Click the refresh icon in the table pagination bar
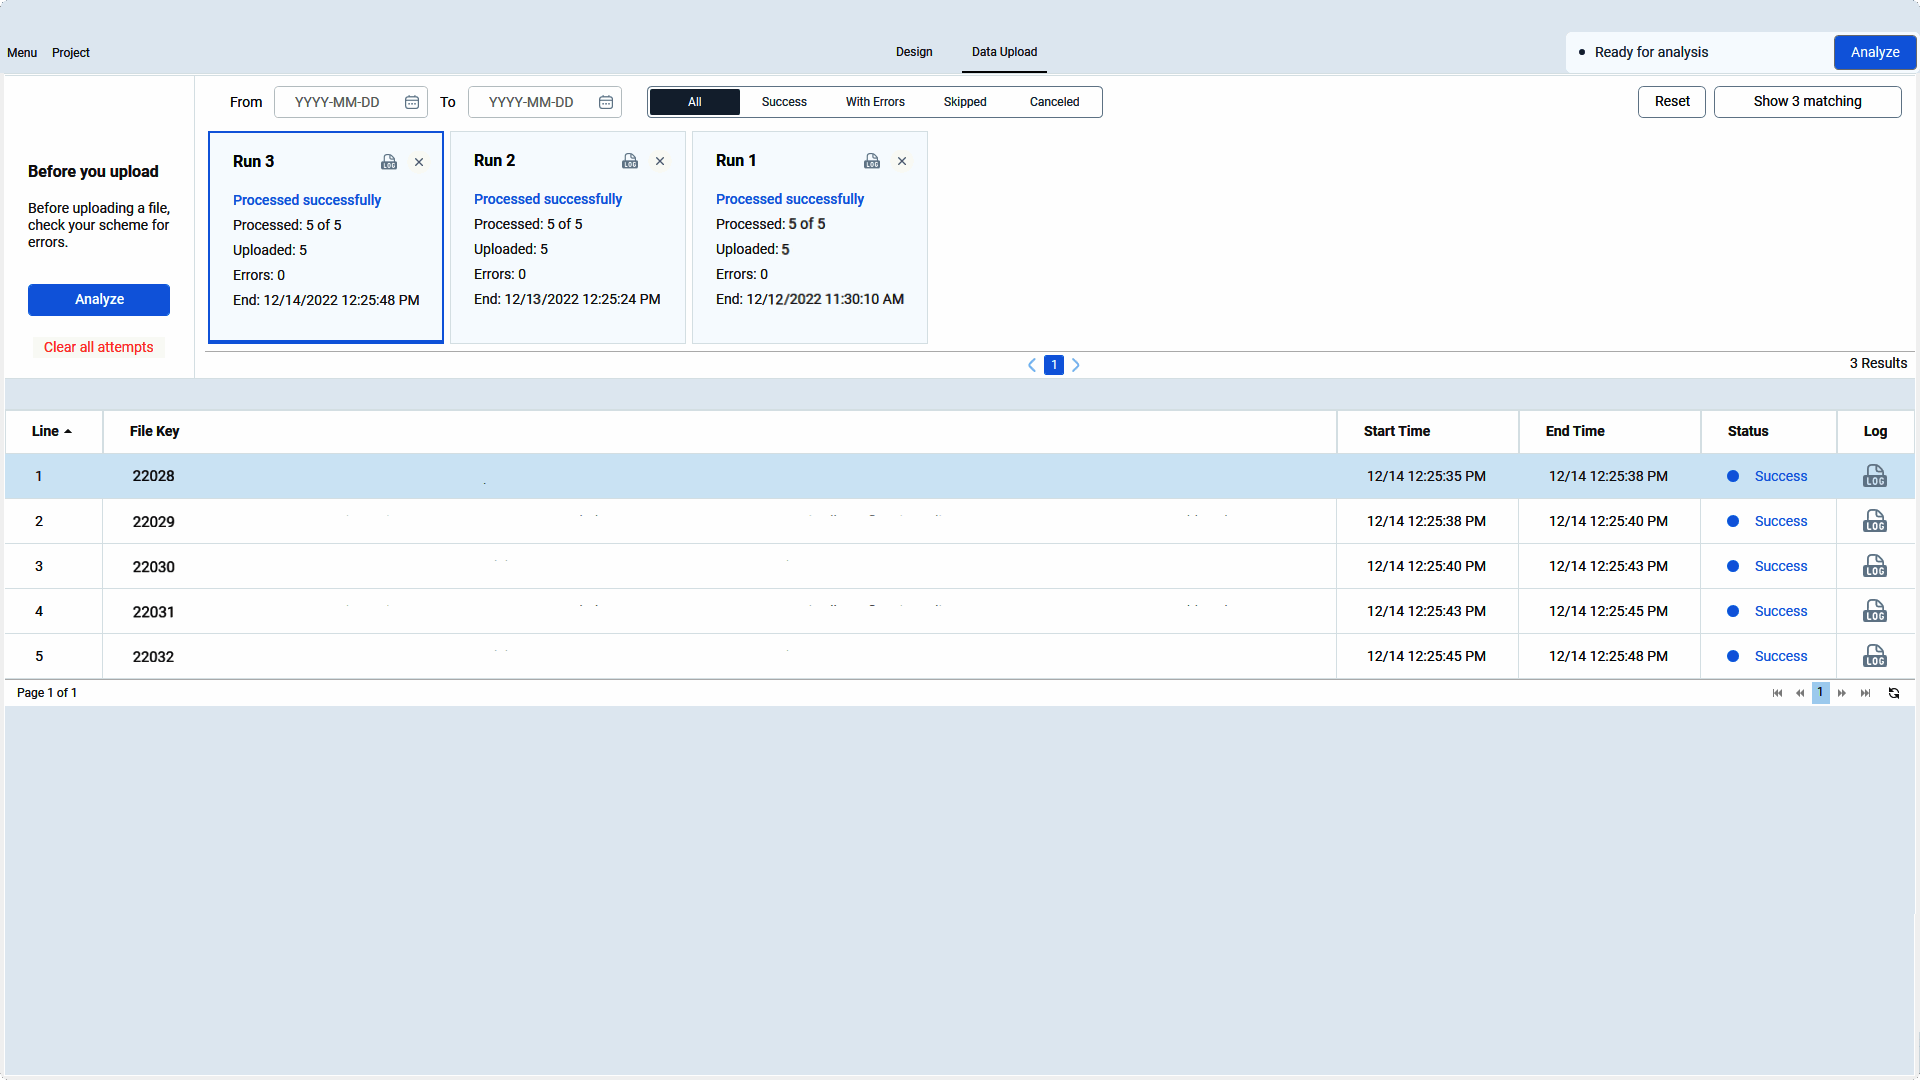The width and height of the screenshot is (1920, 1080). pos(1894,693)
